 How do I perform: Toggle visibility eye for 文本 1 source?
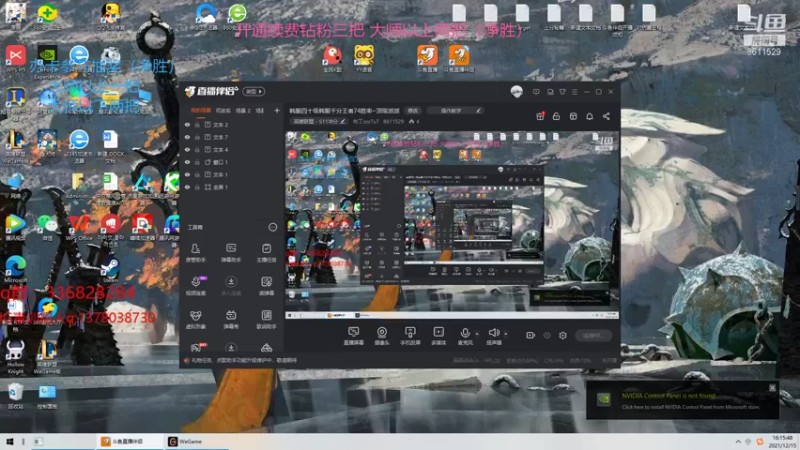click(x=187, y=174)
